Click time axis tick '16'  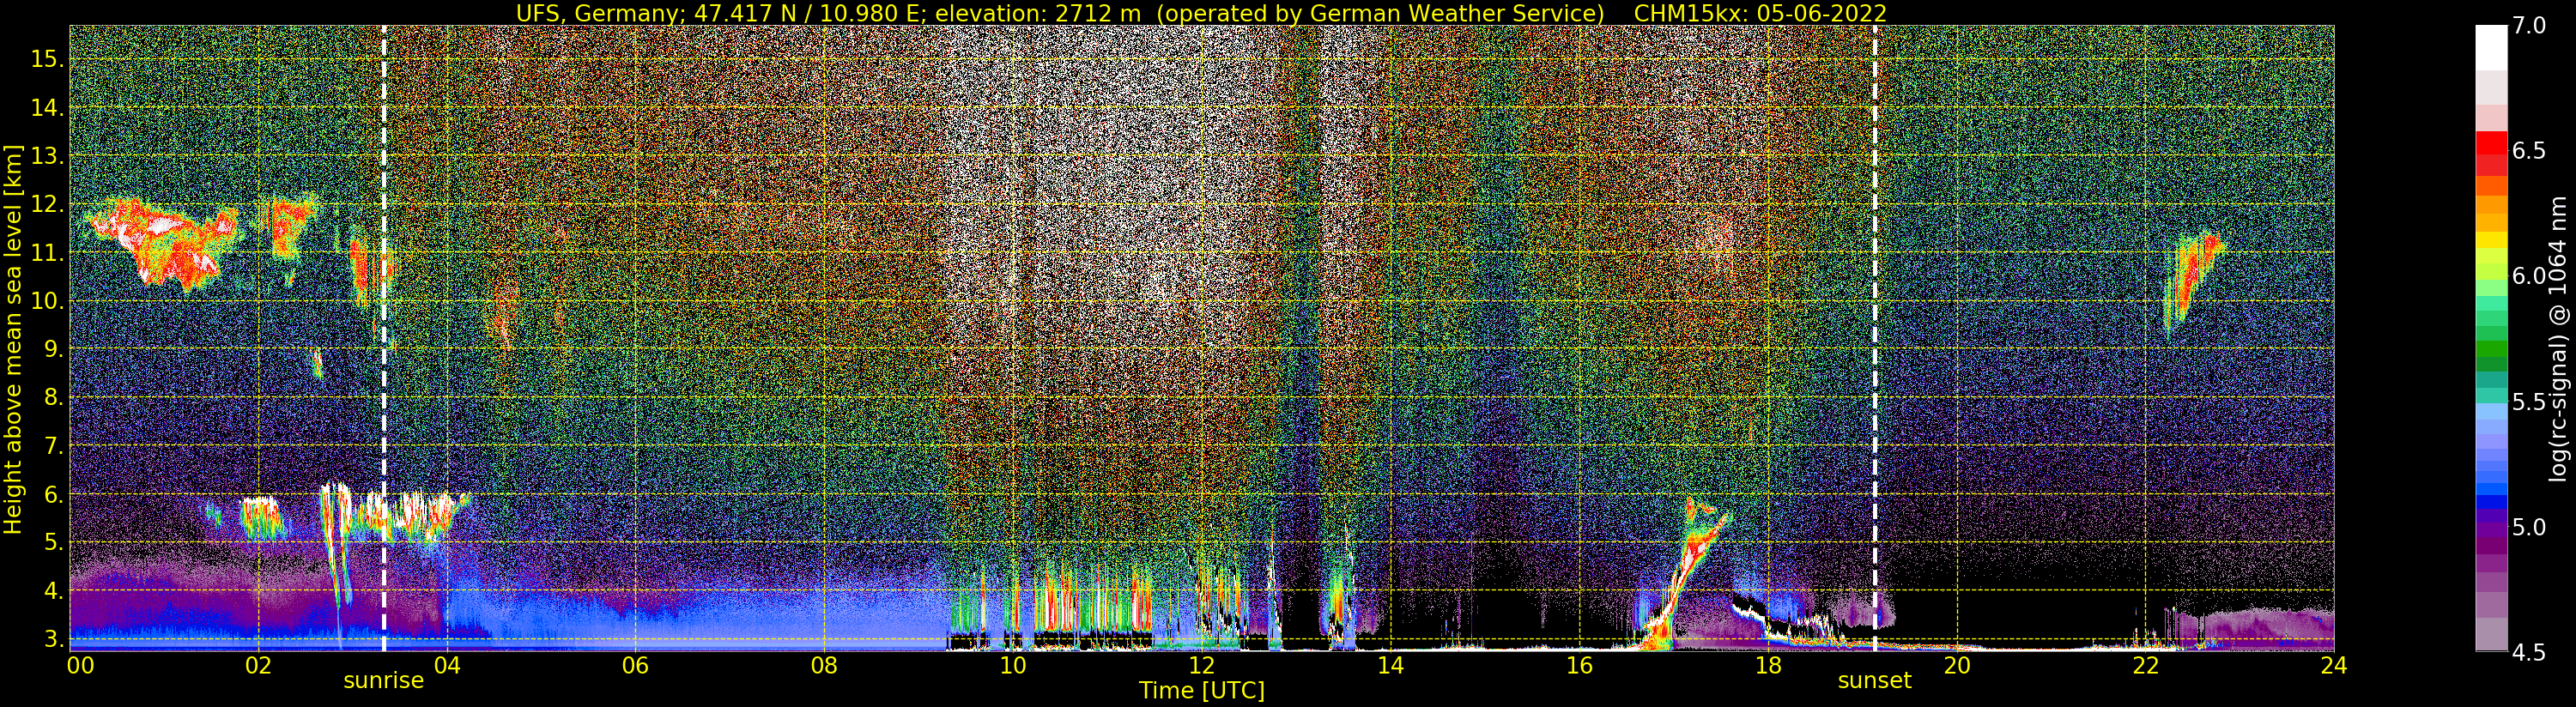1579,666
